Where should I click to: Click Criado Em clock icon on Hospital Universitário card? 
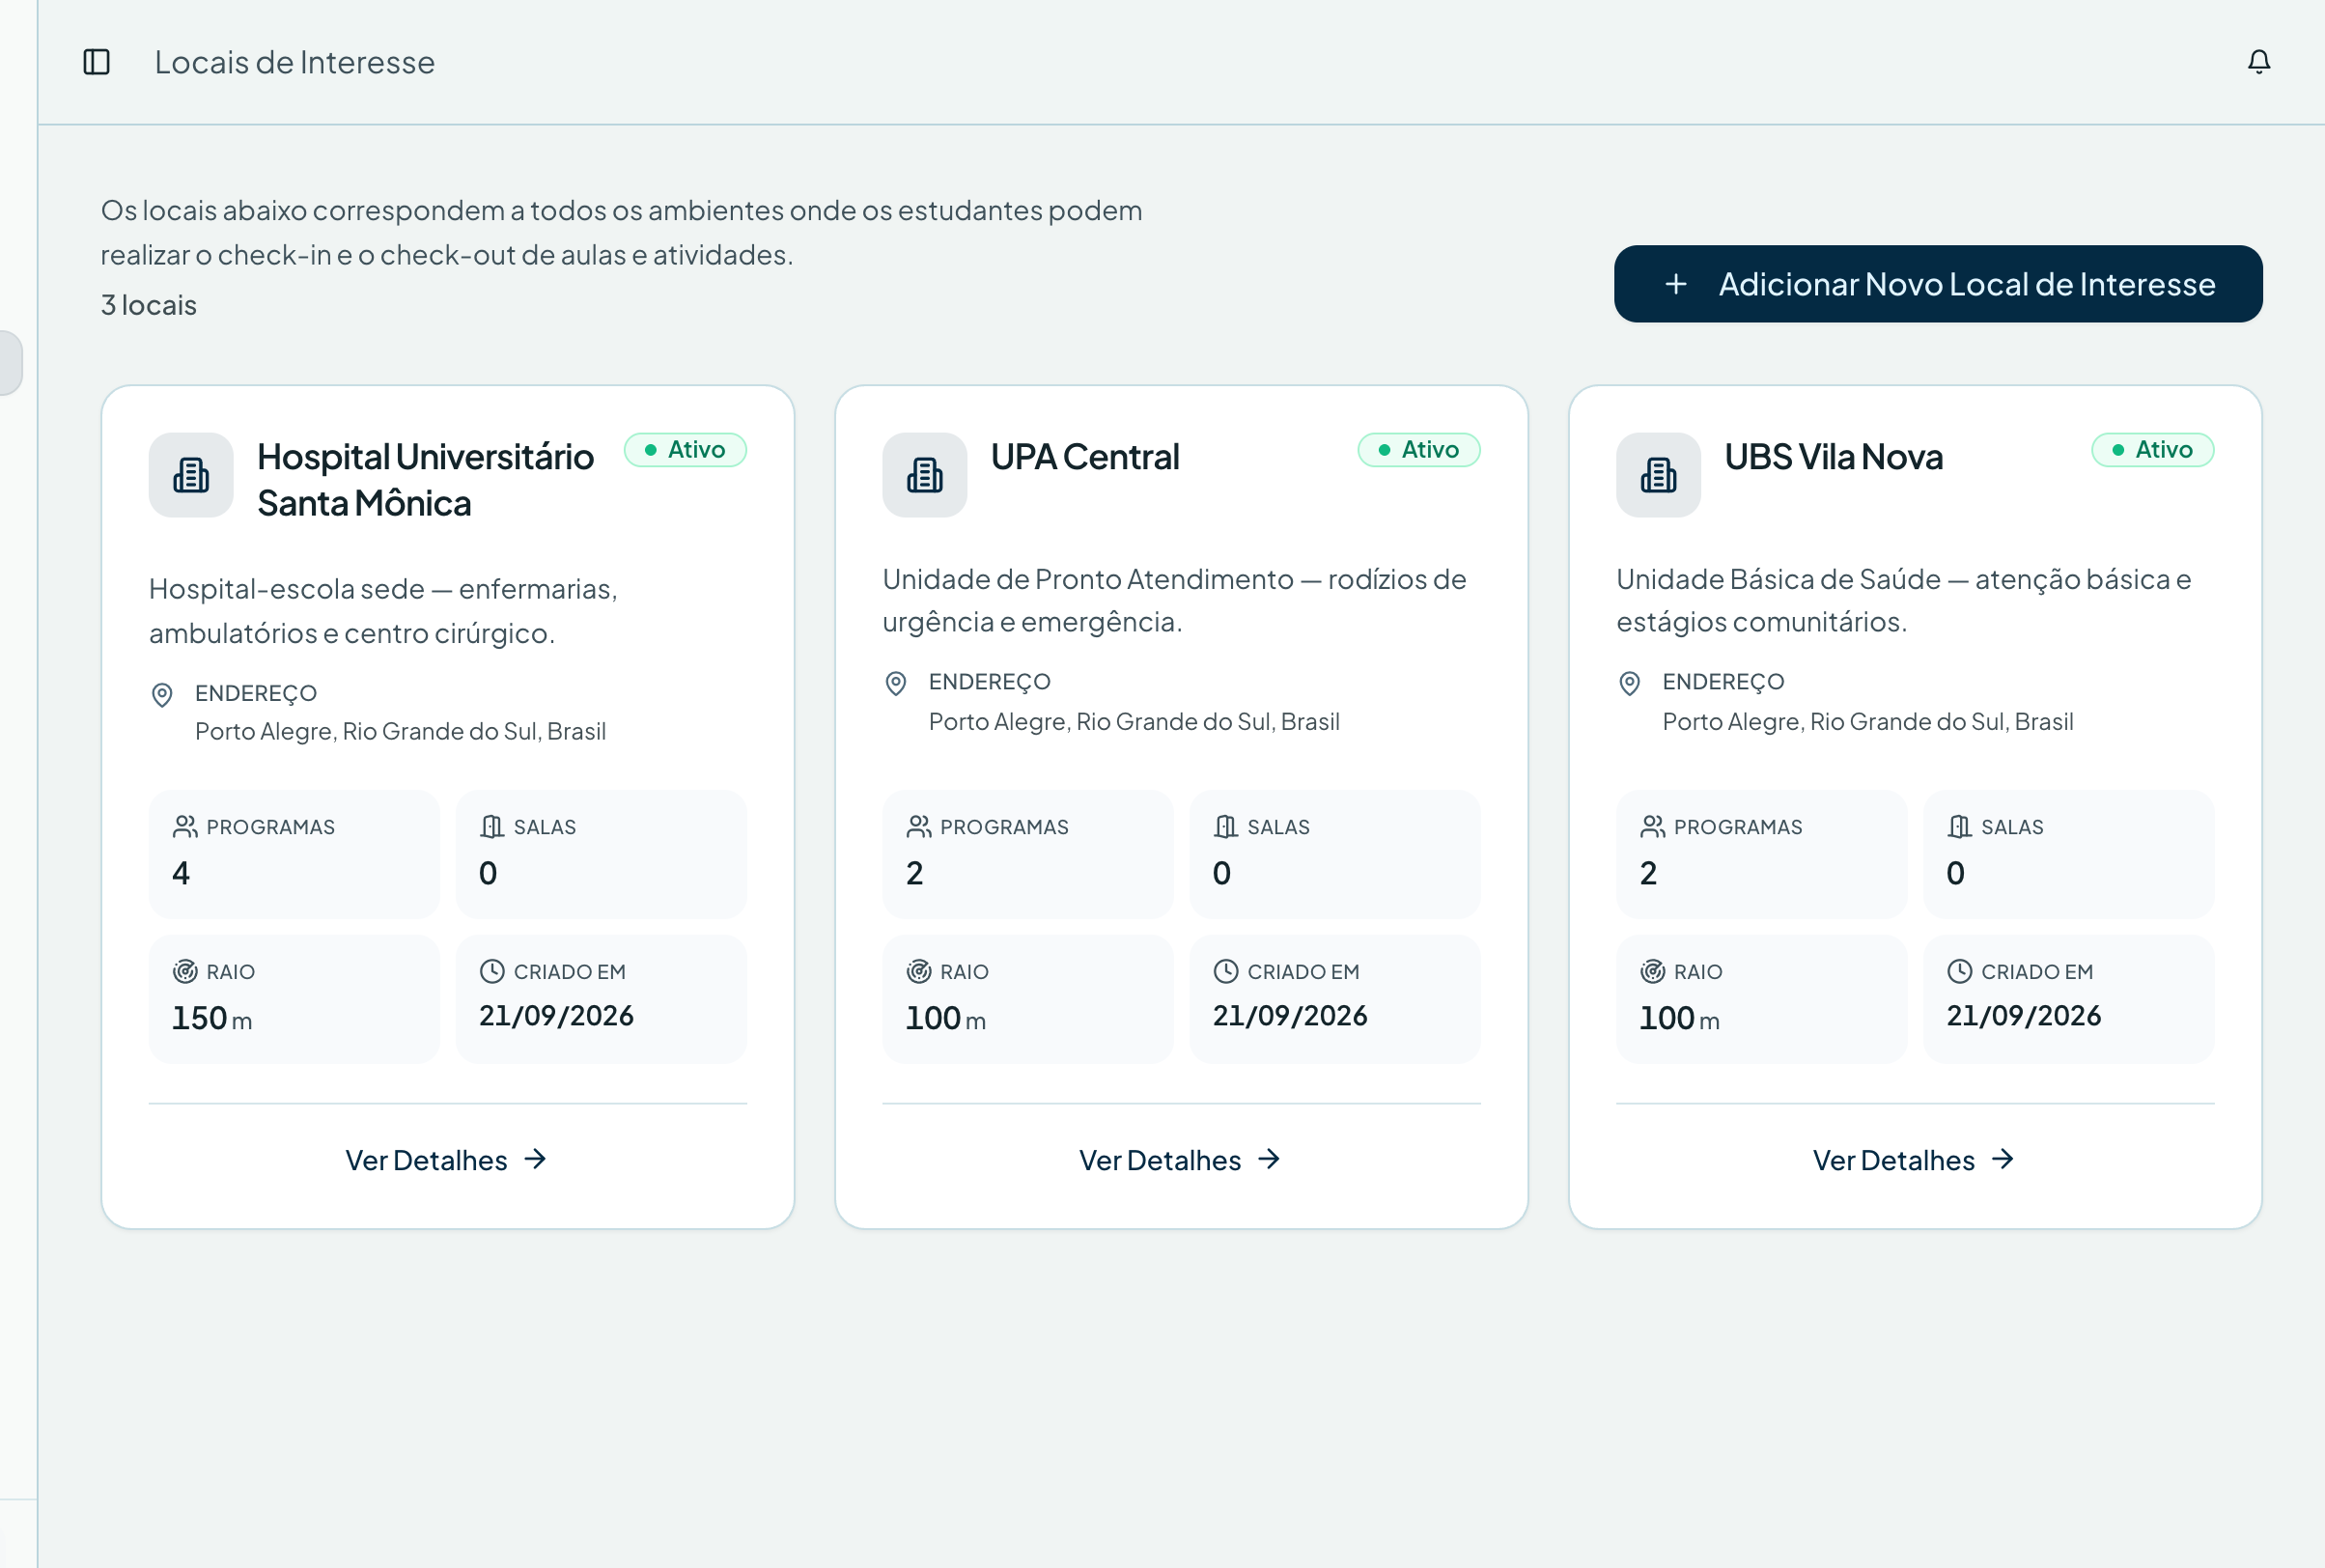(x=492, y=971)
